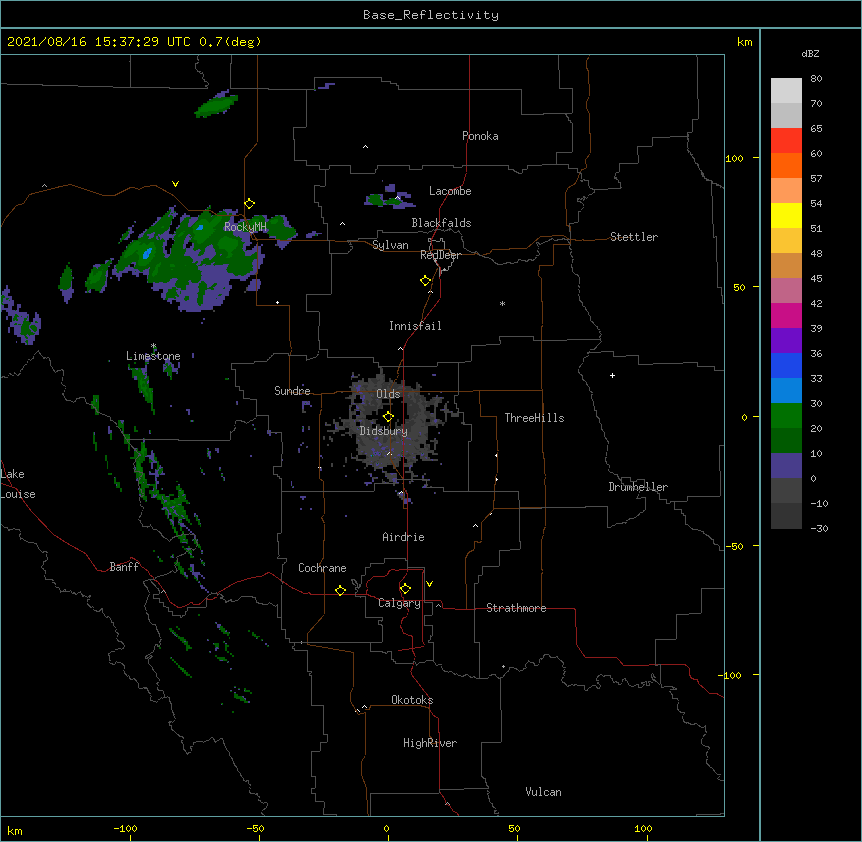Click the white plus marker north of Drumheller
The width and height of the screenshot is (862, 842).
[x=612, y=375]
